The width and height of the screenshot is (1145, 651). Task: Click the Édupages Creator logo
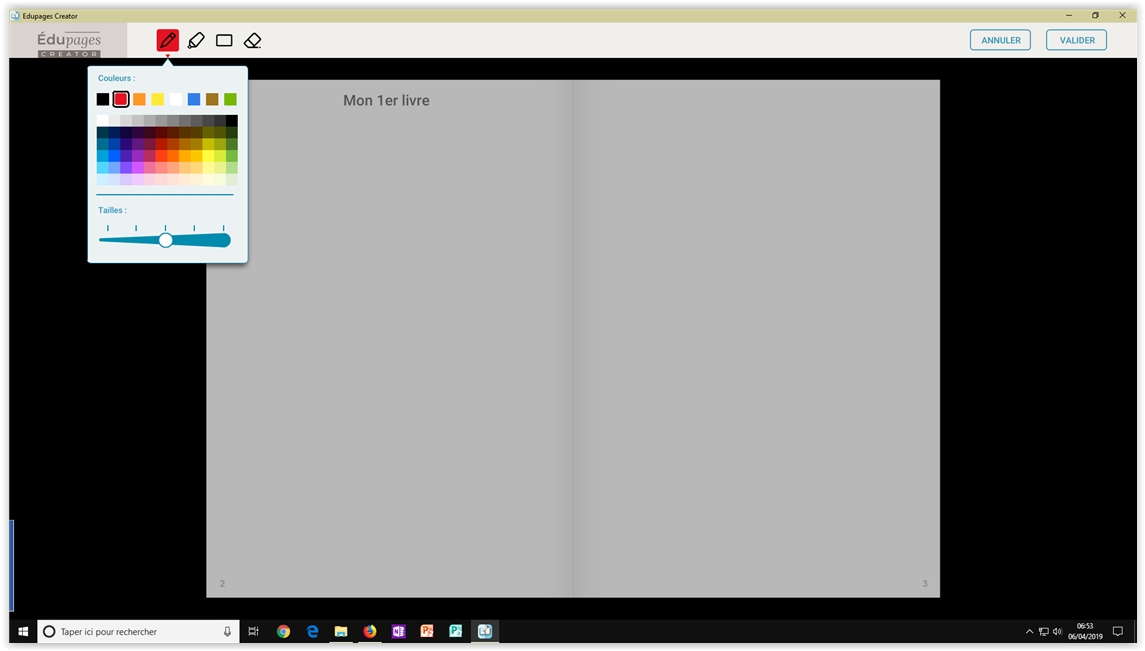(69, 42)
